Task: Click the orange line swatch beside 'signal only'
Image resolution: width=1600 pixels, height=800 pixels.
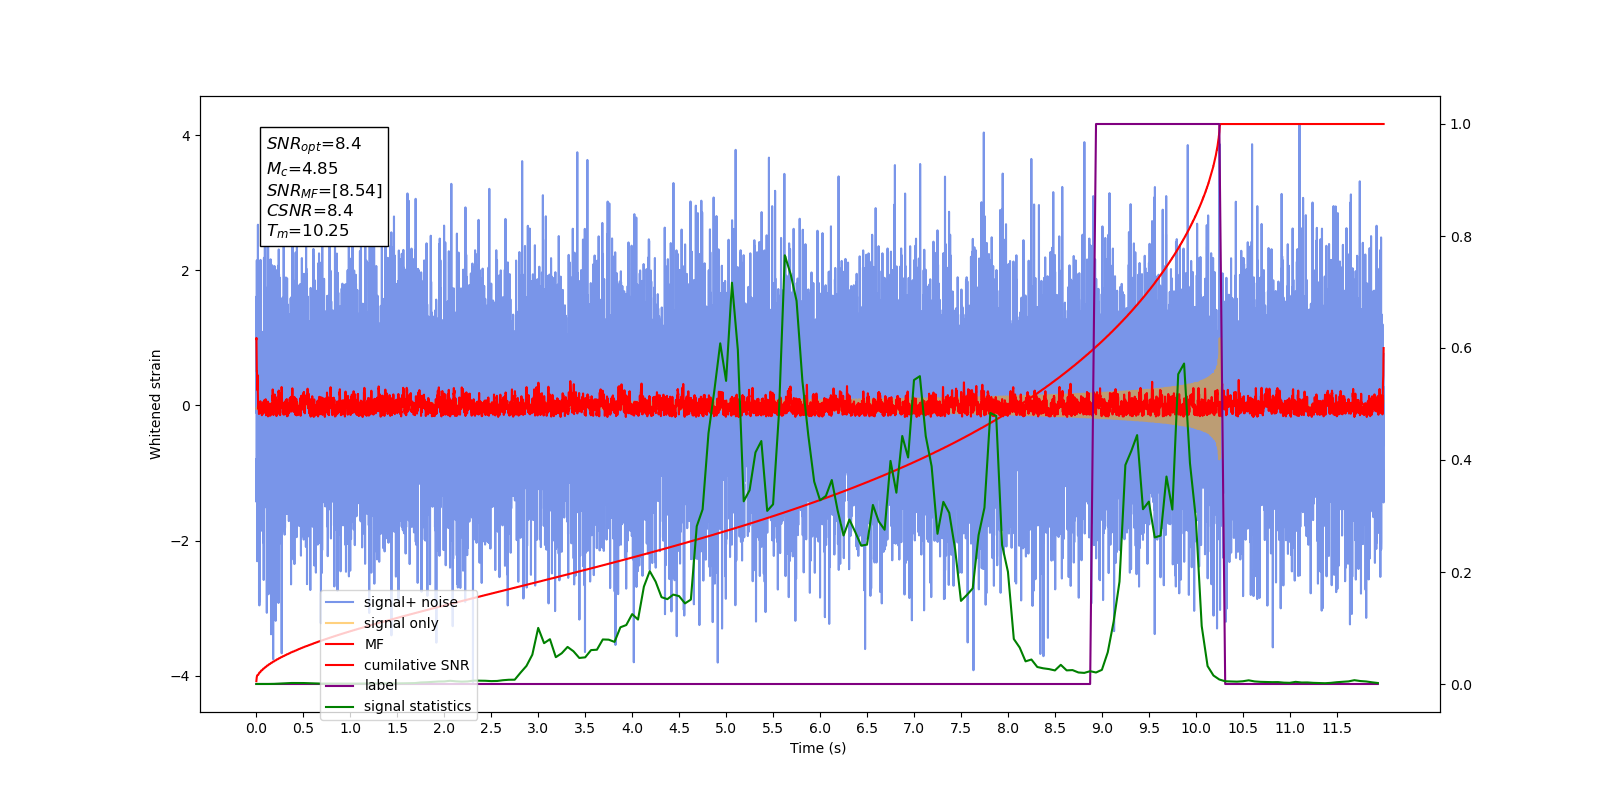Action: pyautogui.click(x=340, y=623)
